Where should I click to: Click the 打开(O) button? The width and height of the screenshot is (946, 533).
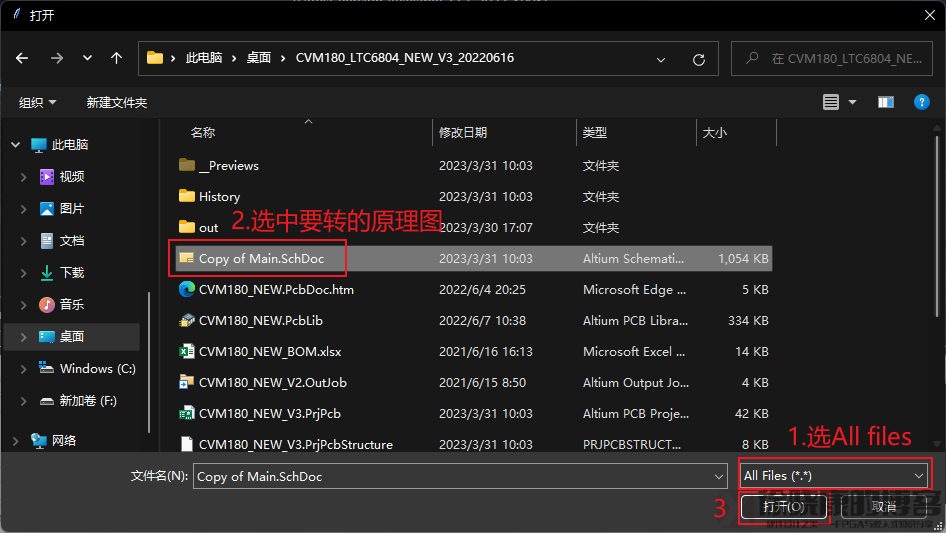click(x=783, y=507)
